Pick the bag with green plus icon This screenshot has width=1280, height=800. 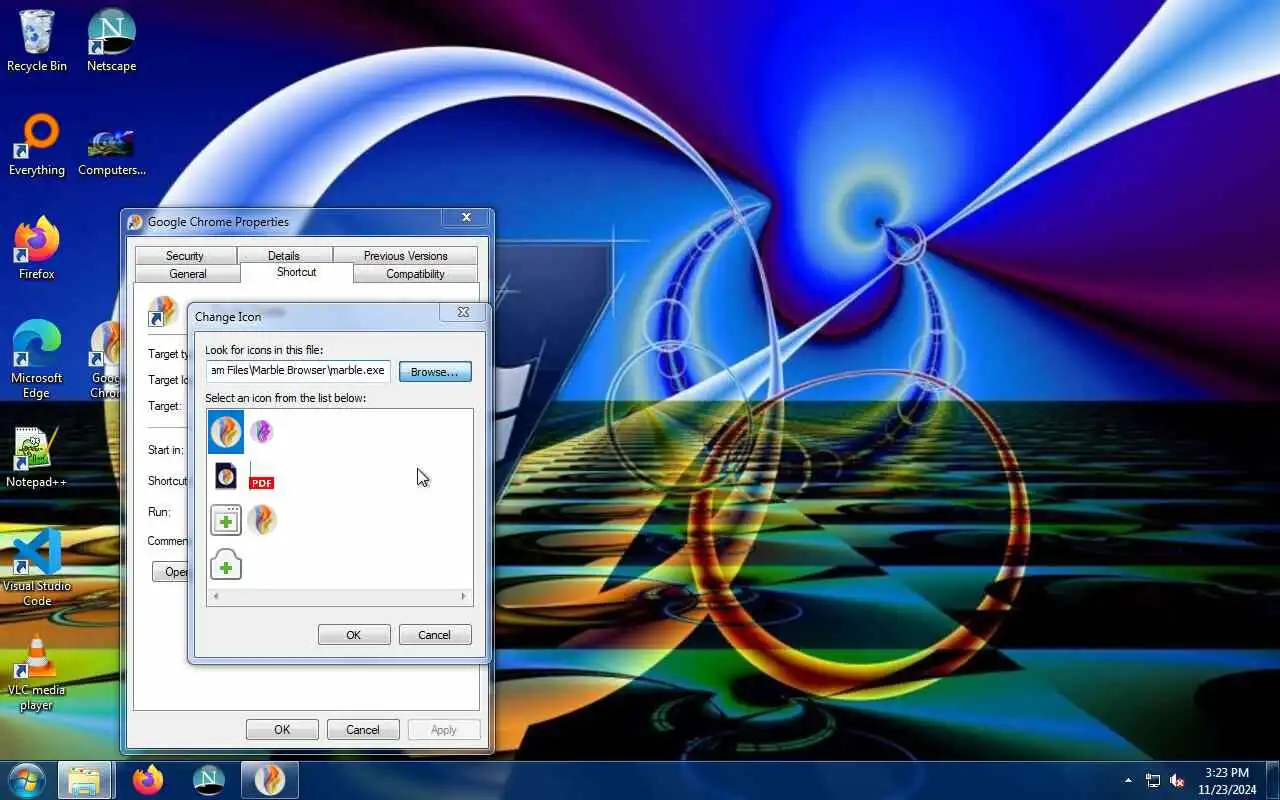click(226, 564)
